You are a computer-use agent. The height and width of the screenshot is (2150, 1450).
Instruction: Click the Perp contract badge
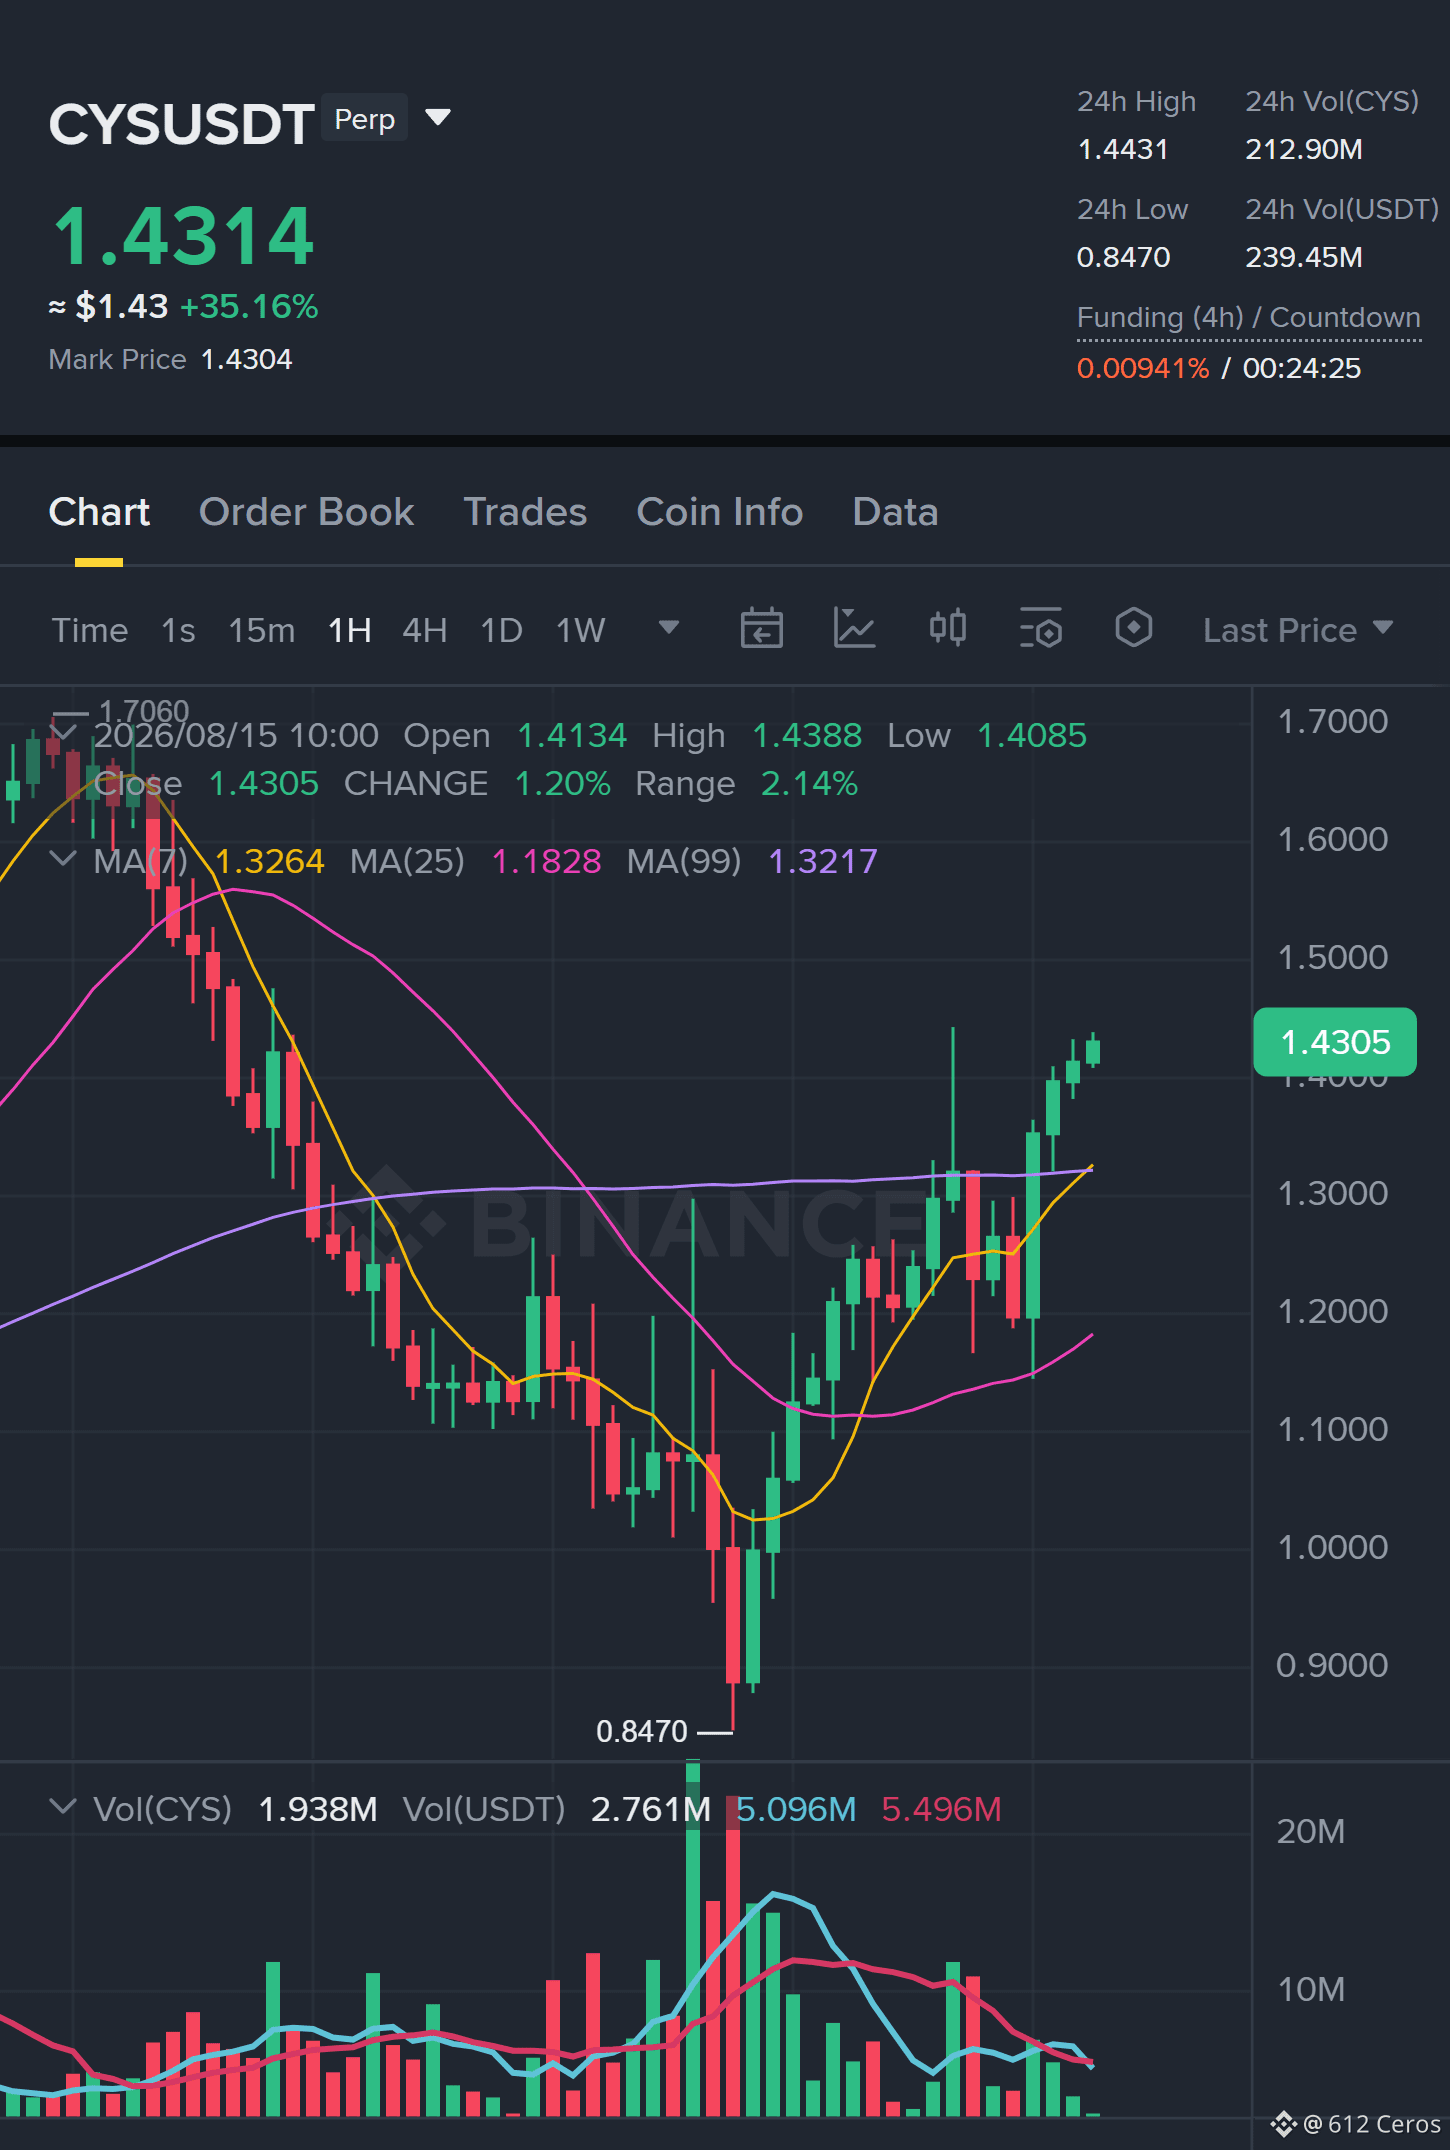coord(365,119)
